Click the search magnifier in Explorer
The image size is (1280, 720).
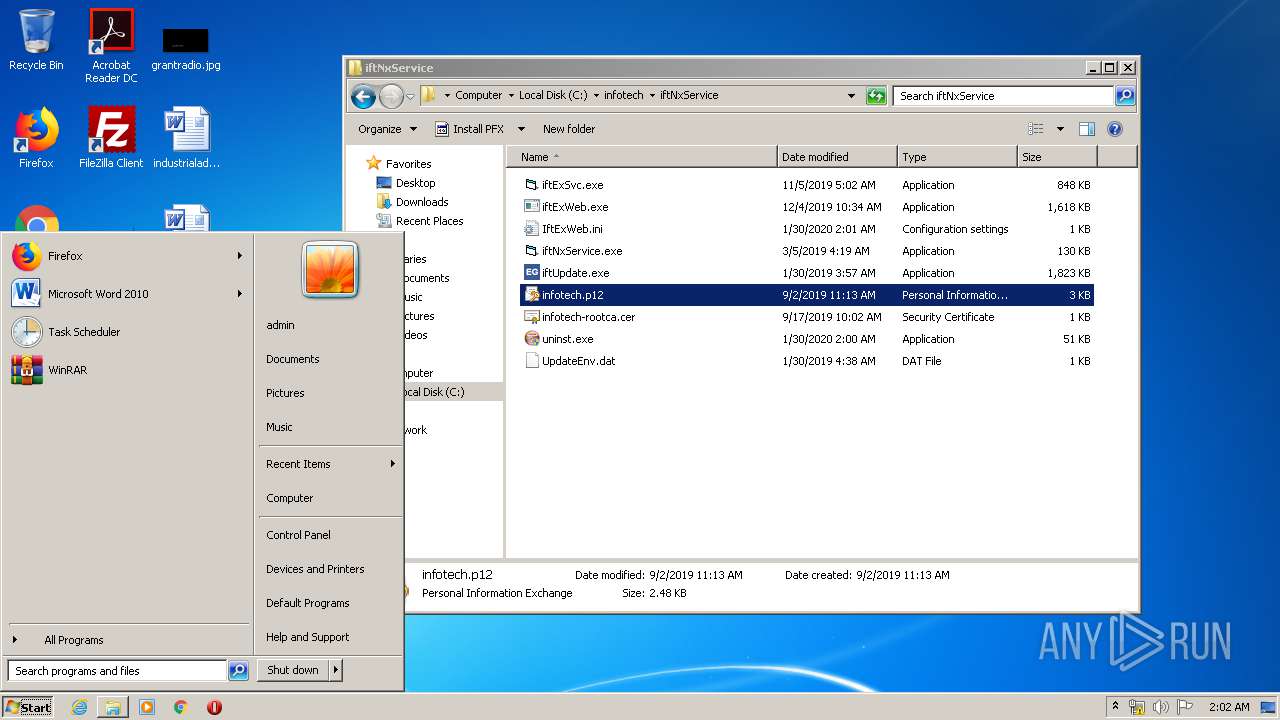coord(1125,96)
